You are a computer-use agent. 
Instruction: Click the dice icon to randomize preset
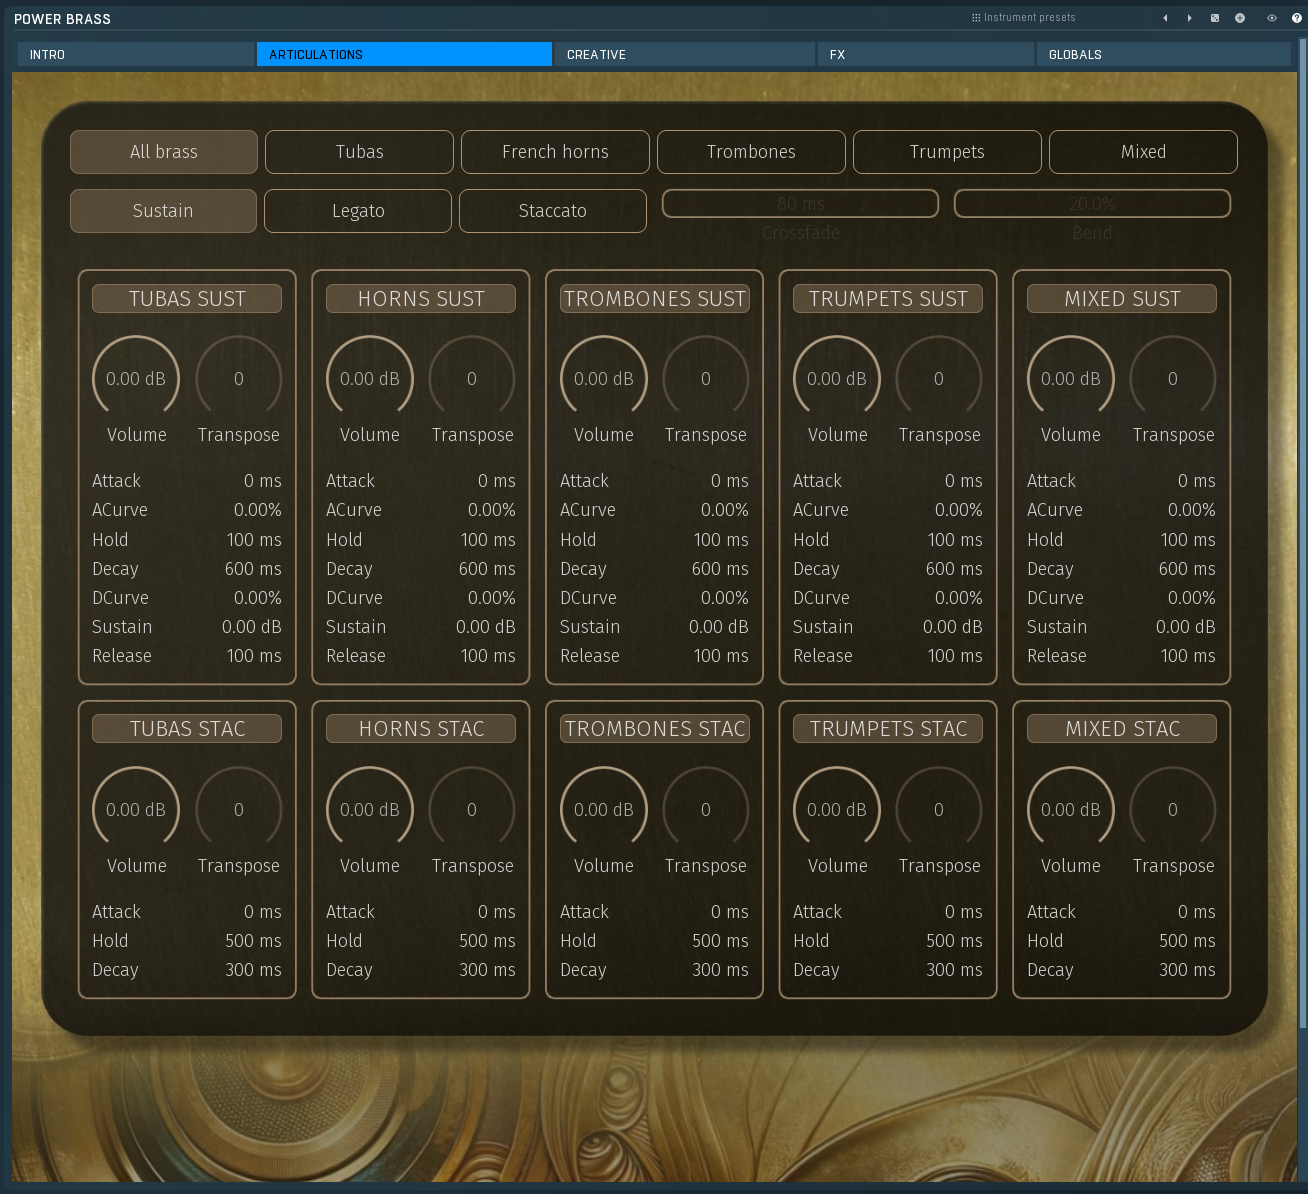pos(1213,17)
